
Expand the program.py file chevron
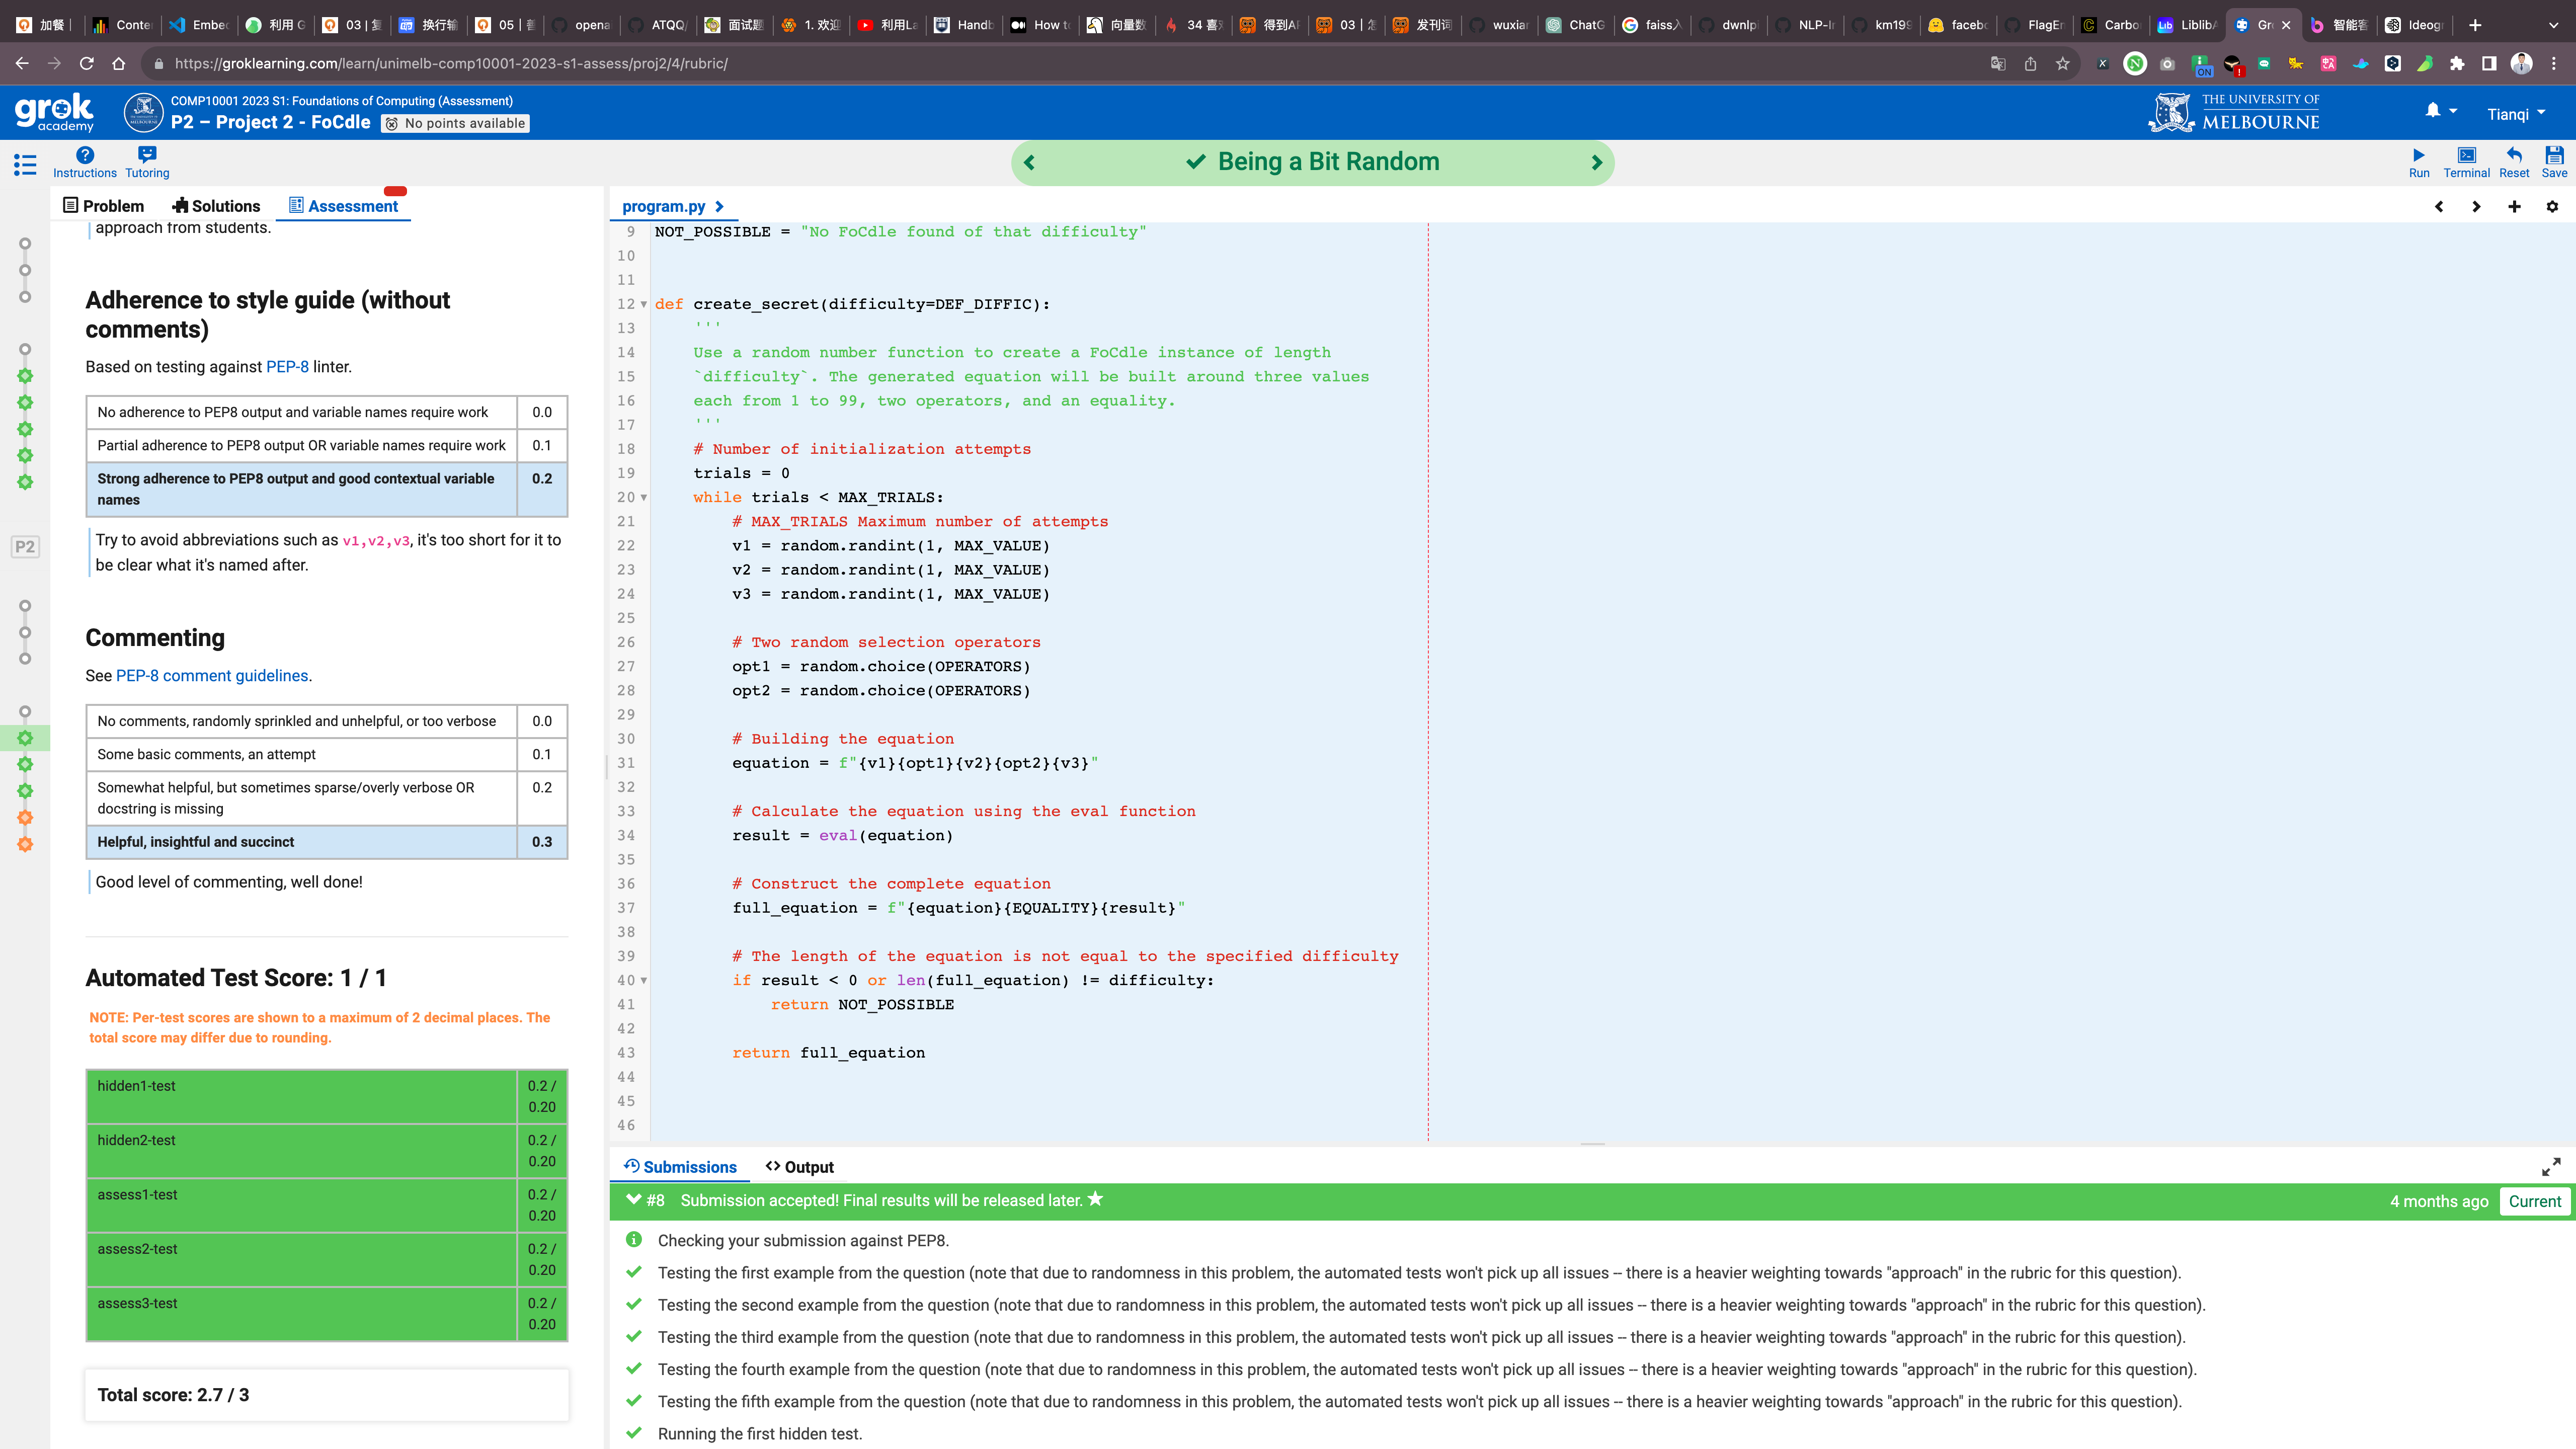point(719,206)
